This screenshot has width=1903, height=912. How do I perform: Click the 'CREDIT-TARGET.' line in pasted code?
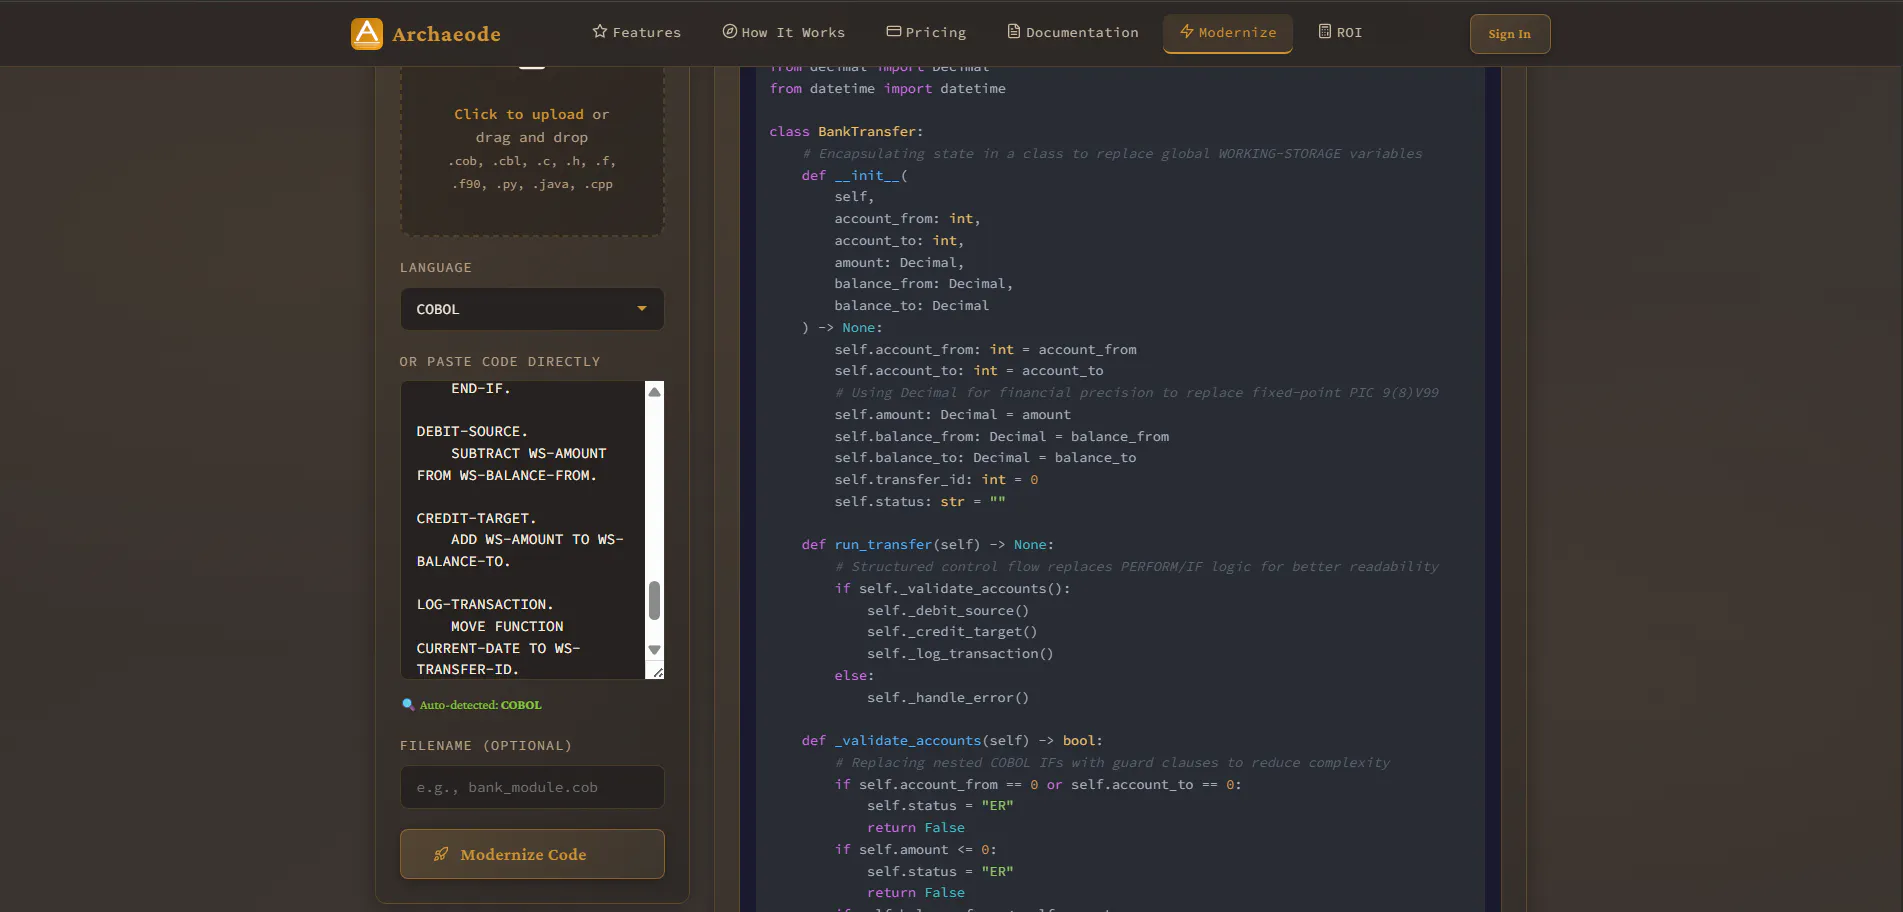476,519
